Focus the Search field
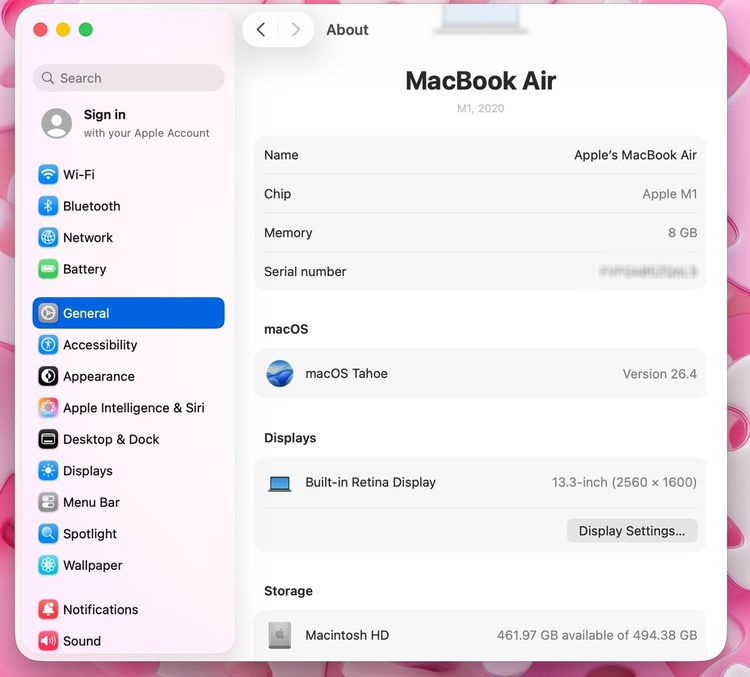 click(x=128, y=78)
